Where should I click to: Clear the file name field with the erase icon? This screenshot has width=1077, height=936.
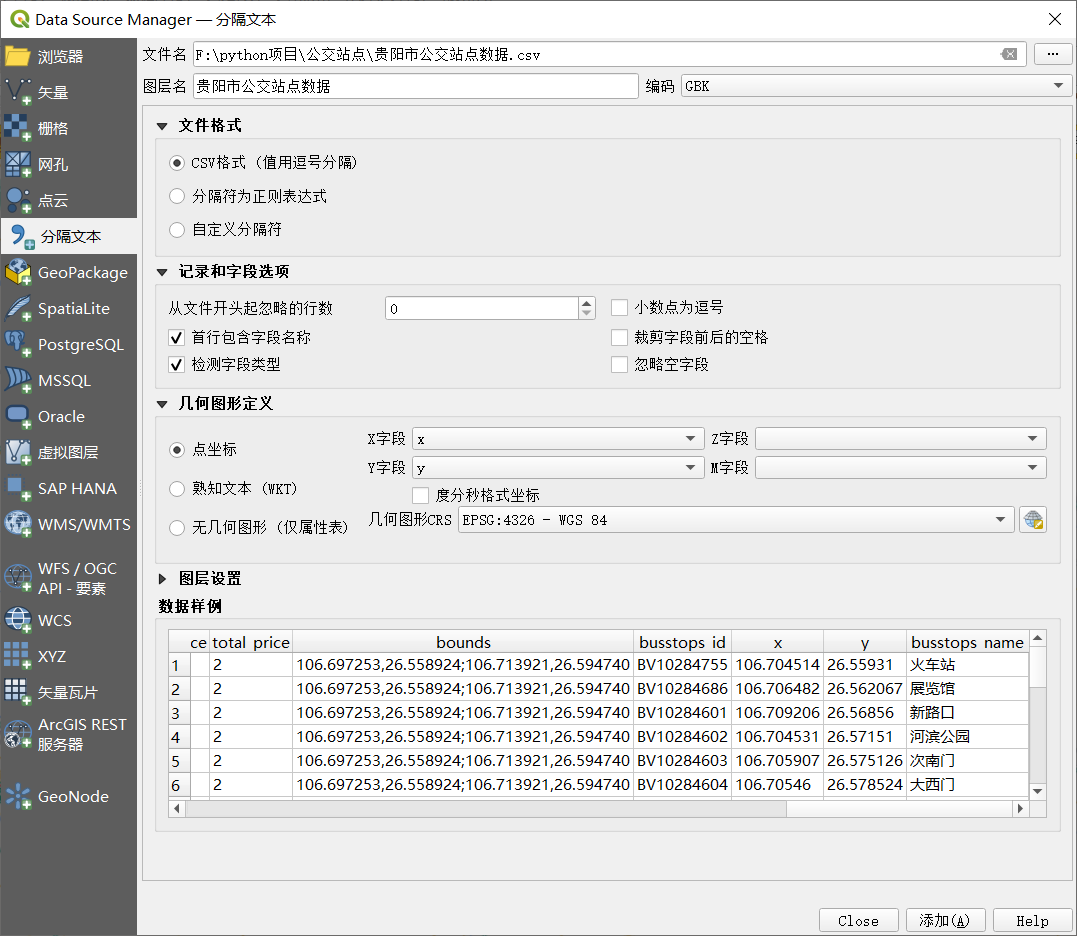click(x=1009, y=54)
